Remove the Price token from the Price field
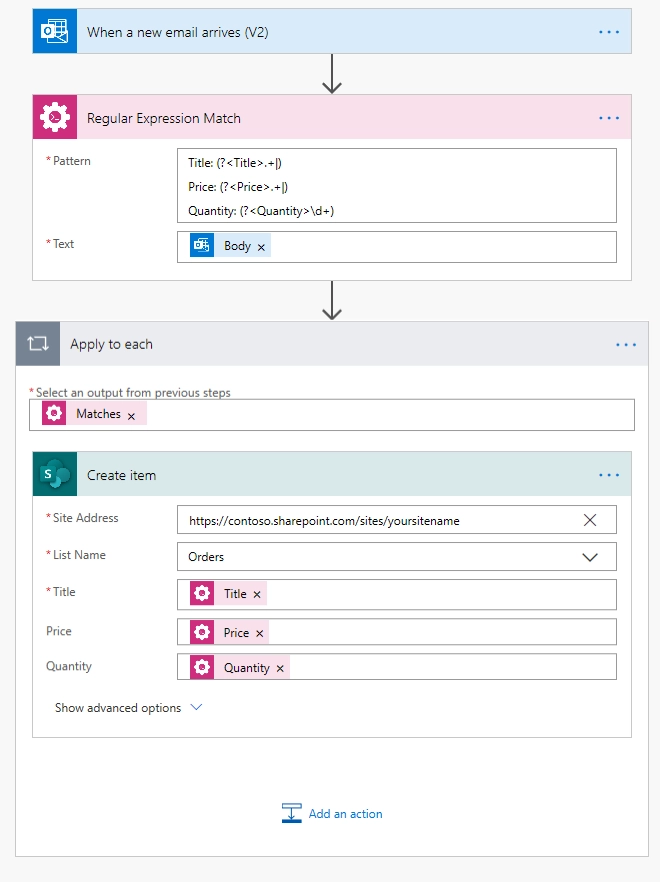This screenshot has height=882, width=660. pos(259,633)
